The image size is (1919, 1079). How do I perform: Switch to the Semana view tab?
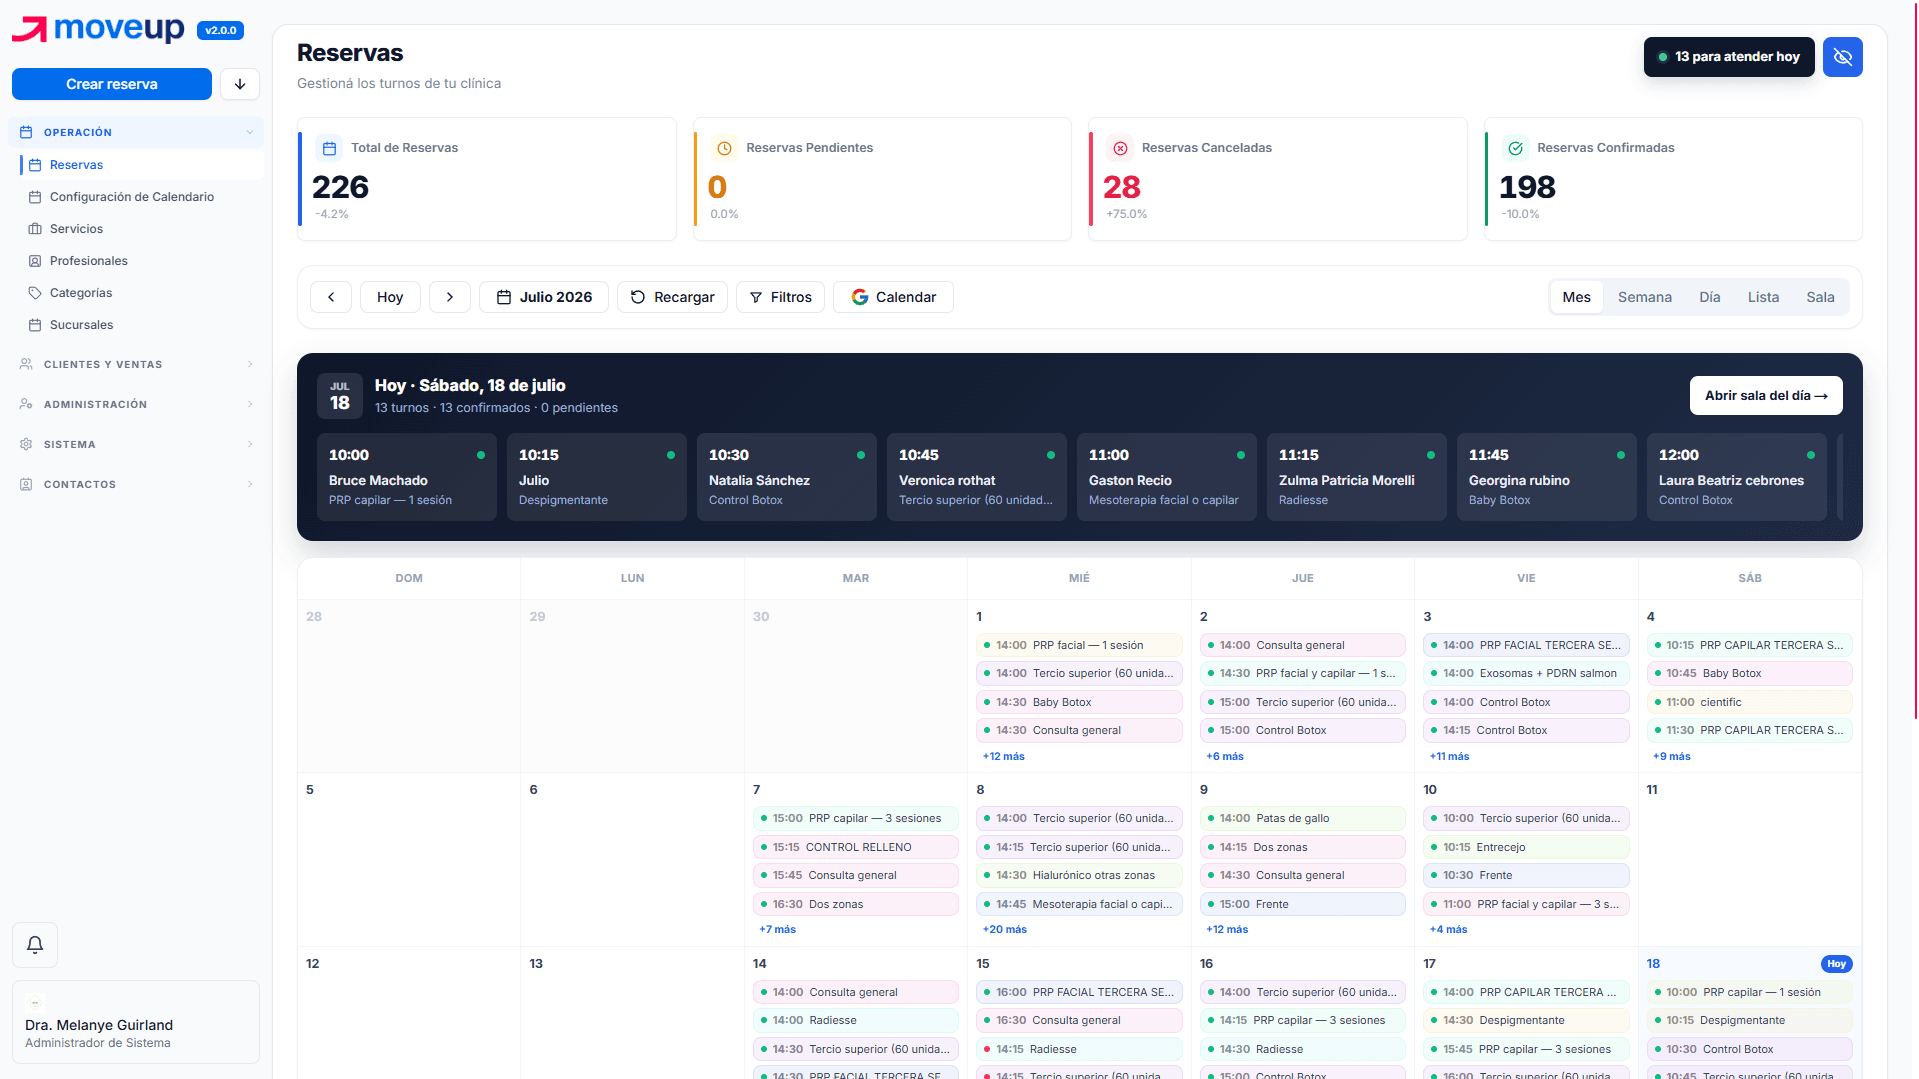1644,297
